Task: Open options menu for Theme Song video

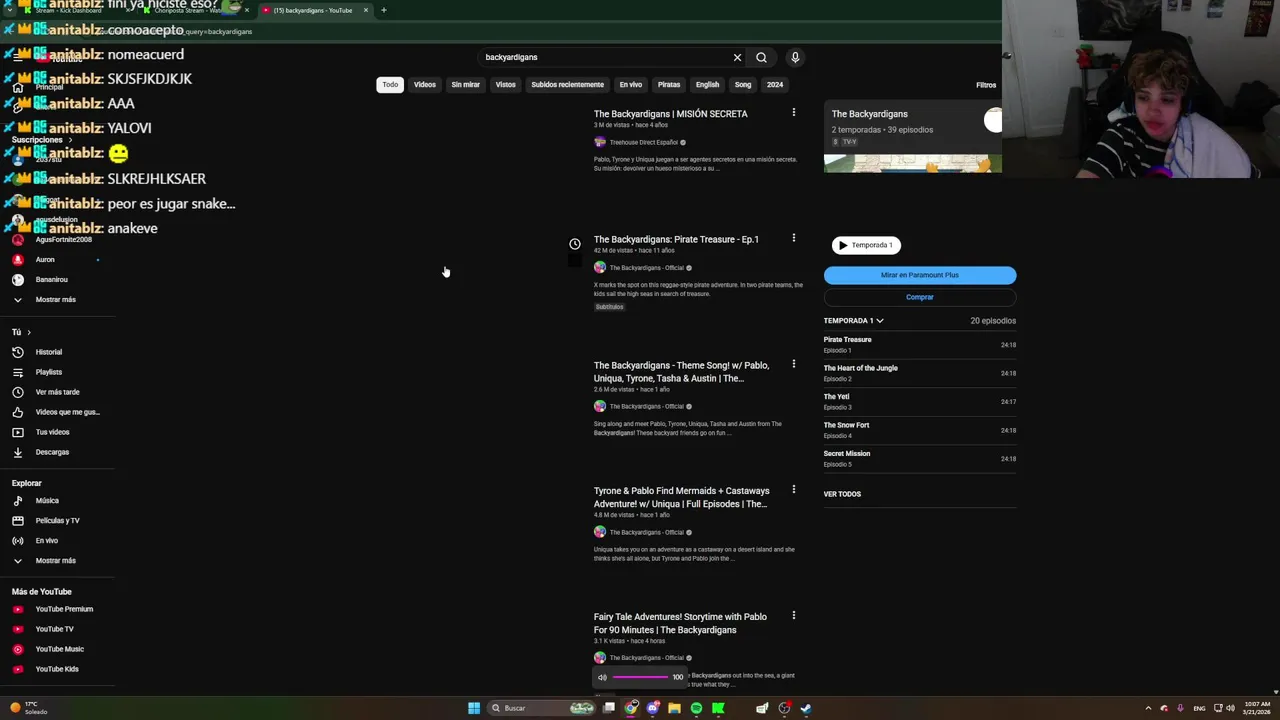Action: click(x=794, y=364)
